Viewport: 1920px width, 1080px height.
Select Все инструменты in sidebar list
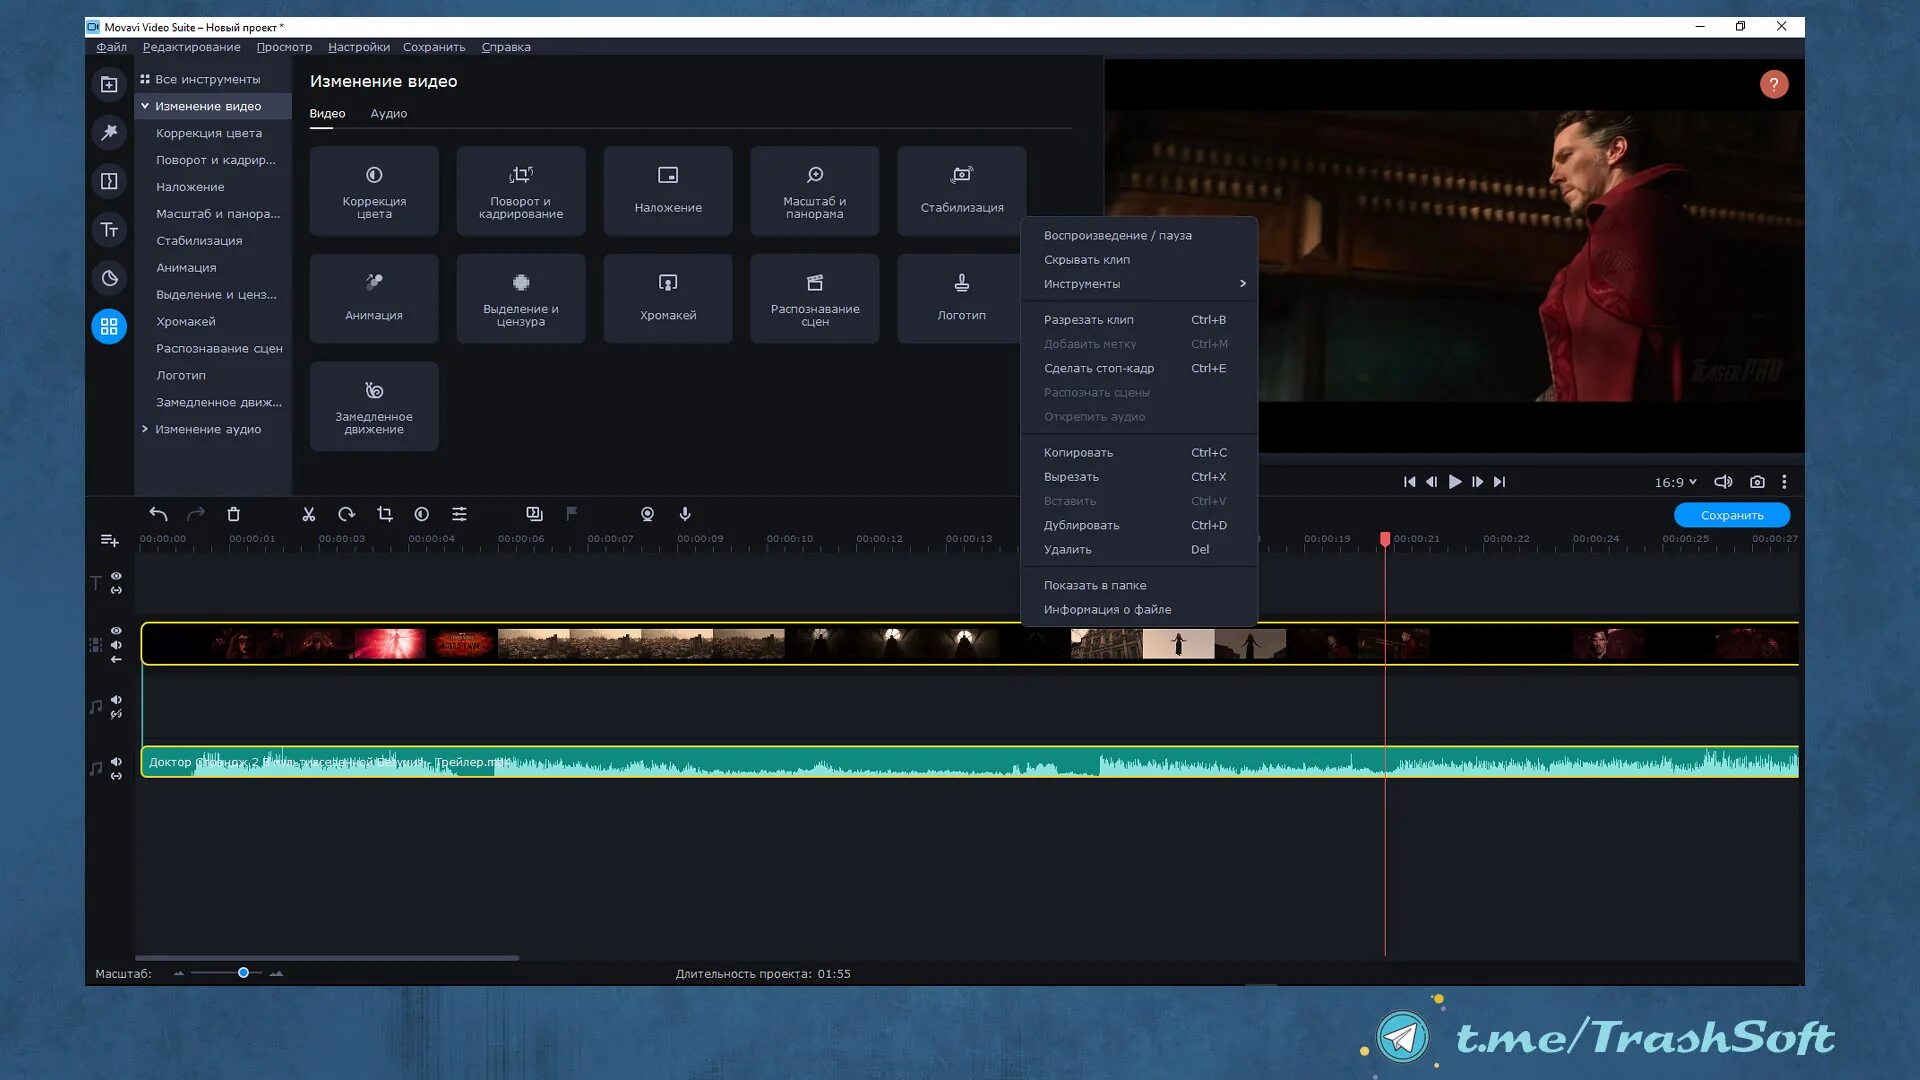[207, 79]
